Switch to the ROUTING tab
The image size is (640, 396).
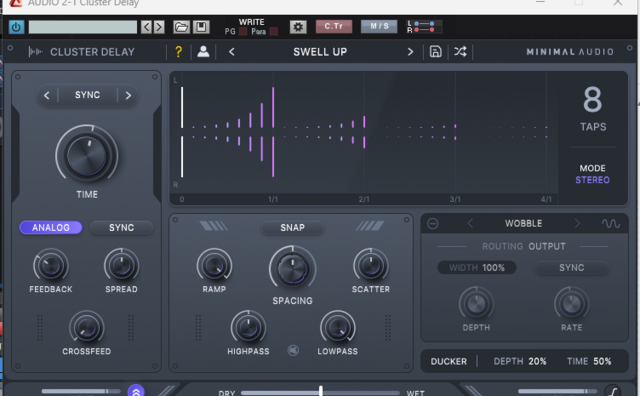(502, 247)
